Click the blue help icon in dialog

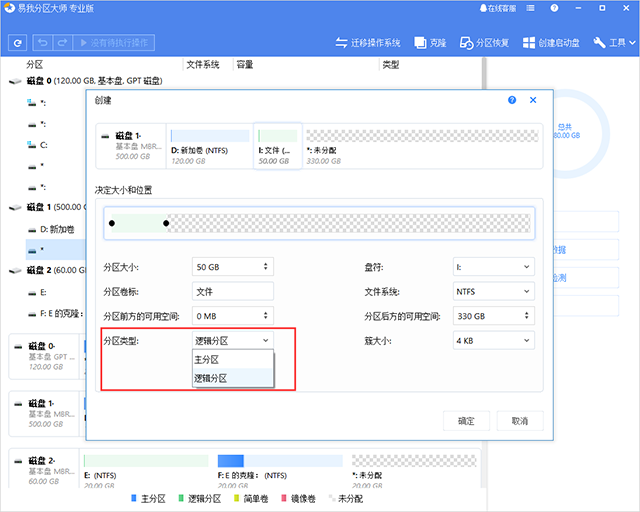(512, 100)
